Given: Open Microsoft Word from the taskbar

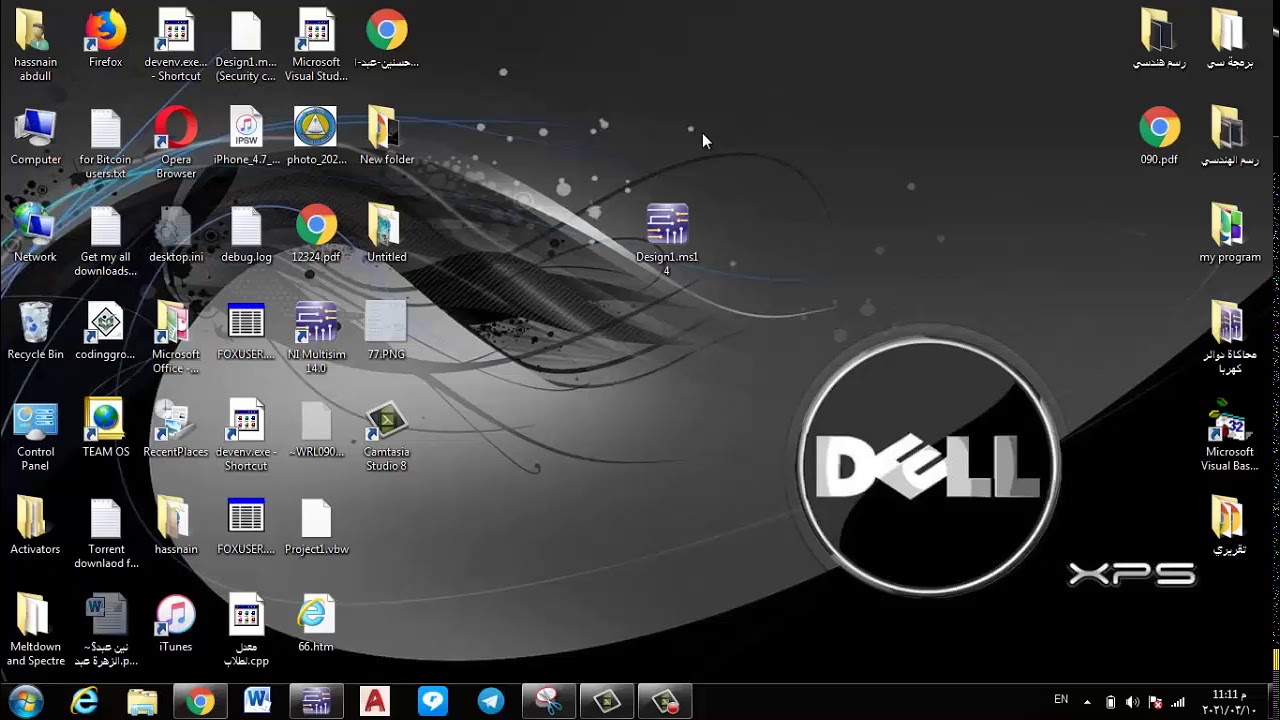Looking at the screenshot, I should 258,702.
